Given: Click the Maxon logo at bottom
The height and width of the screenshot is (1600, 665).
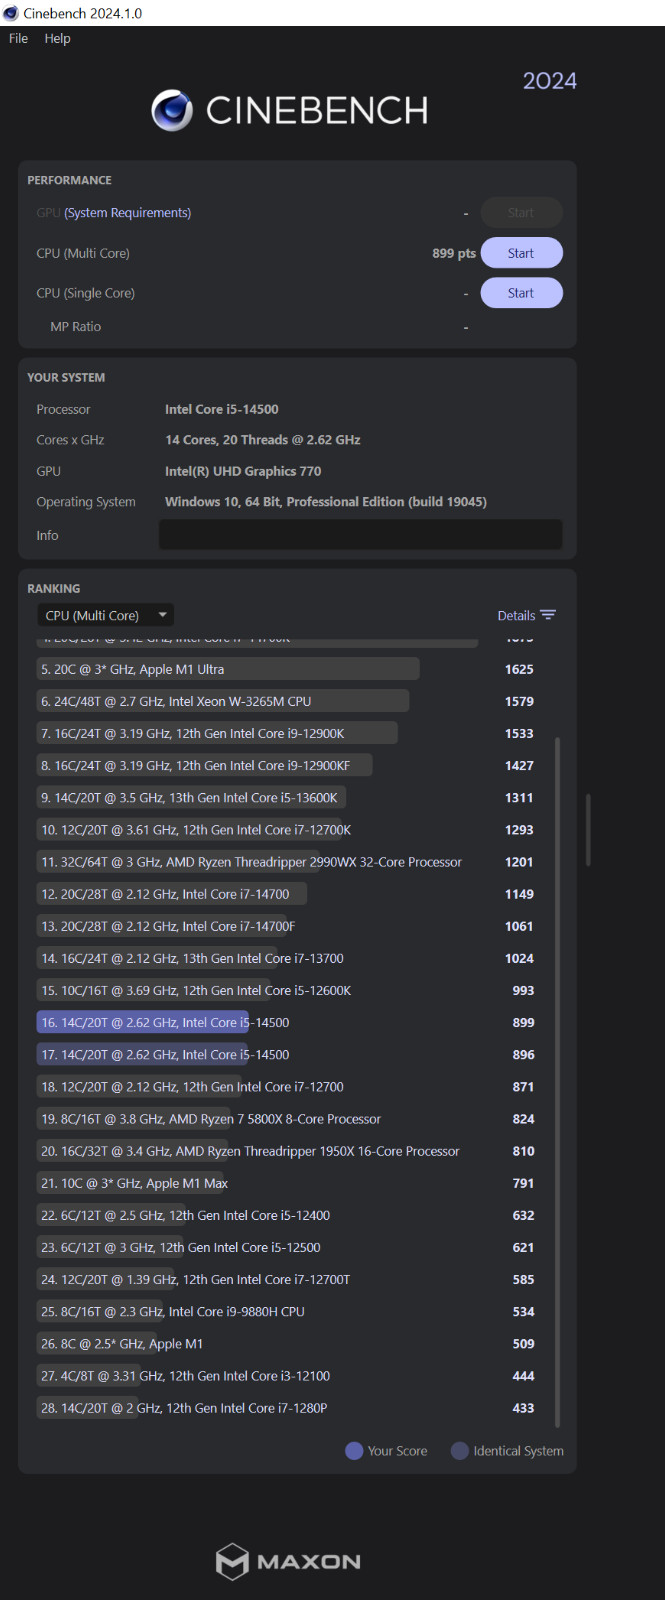Looking at the screenshot, I should point(288,1561).
